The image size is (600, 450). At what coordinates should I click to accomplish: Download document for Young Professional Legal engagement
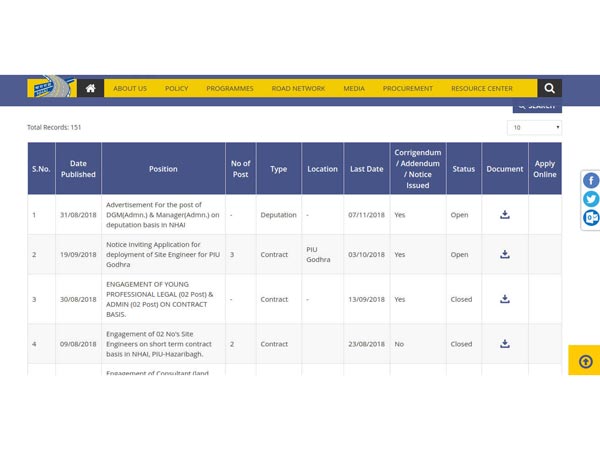pyautogui.click(x=505, y=299)
